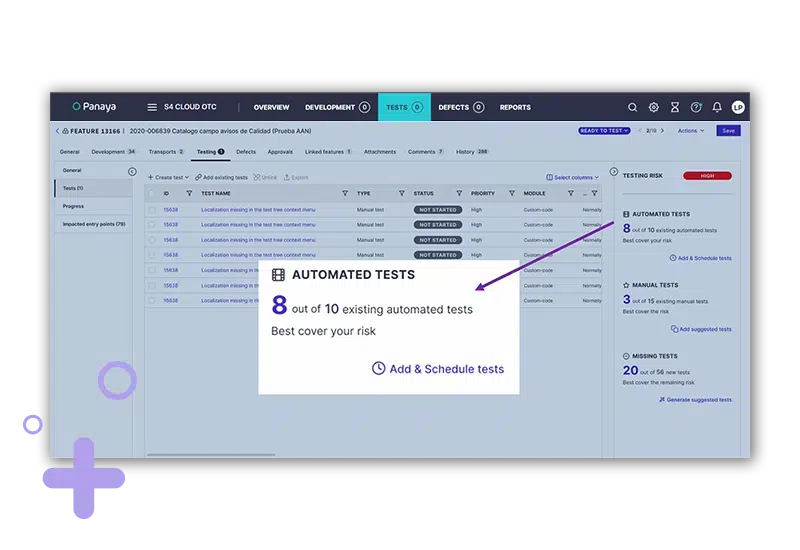Switch to the Approvals tab

[x=280, y=152]
